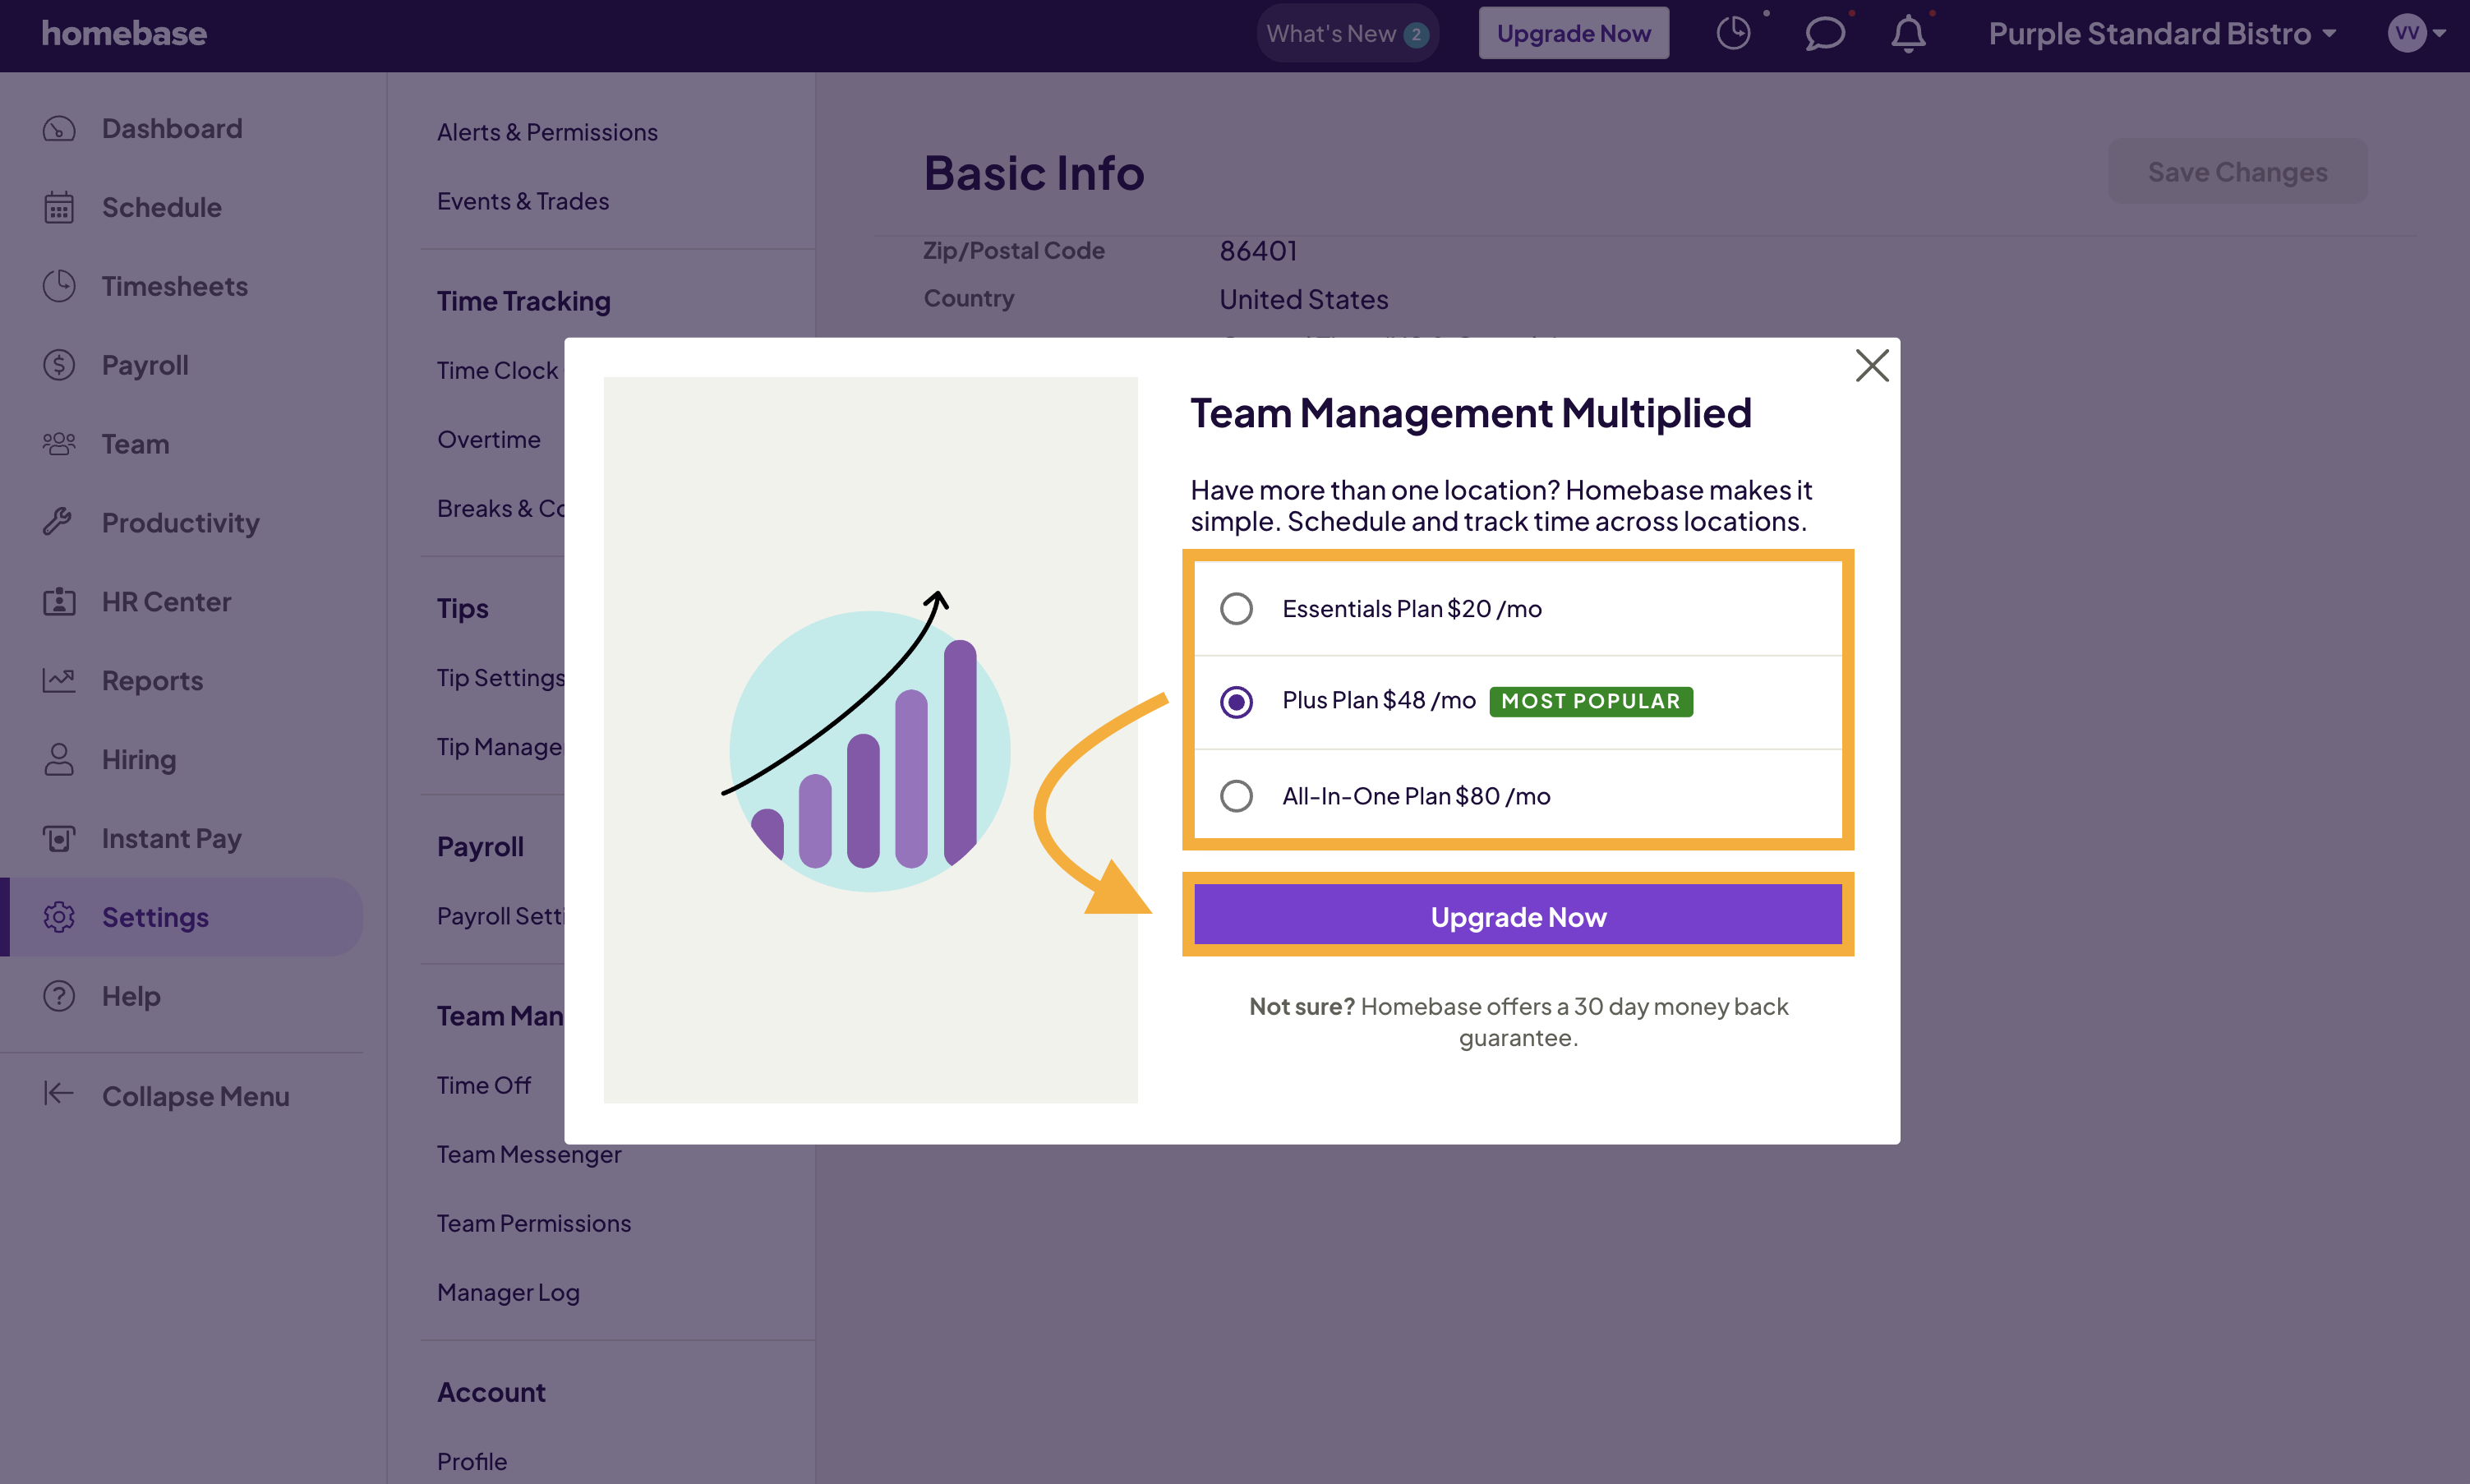Image resolution: width=2470 pixels, height=1484 pixels.
Task: Select the Plus Plan $48 radio button
Action: click(x=1236, y=702)
